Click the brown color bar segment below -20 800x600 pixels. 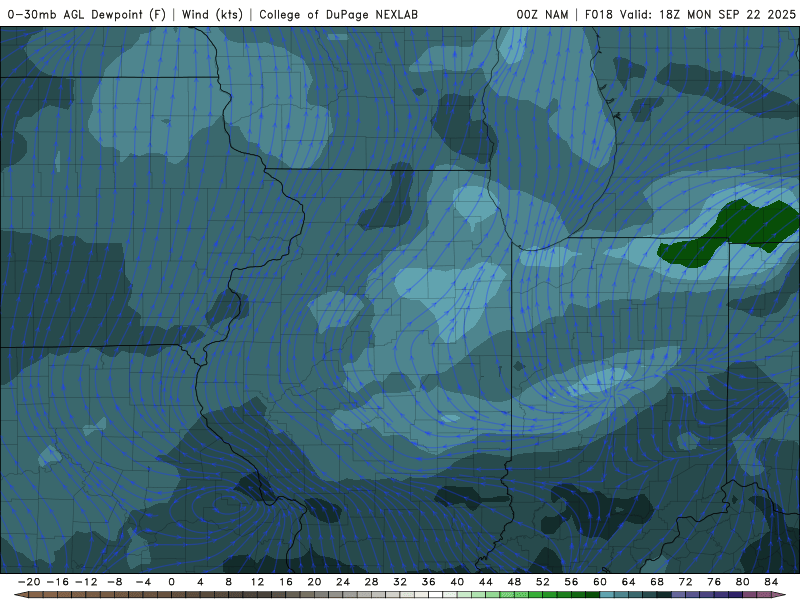(36, 594)
